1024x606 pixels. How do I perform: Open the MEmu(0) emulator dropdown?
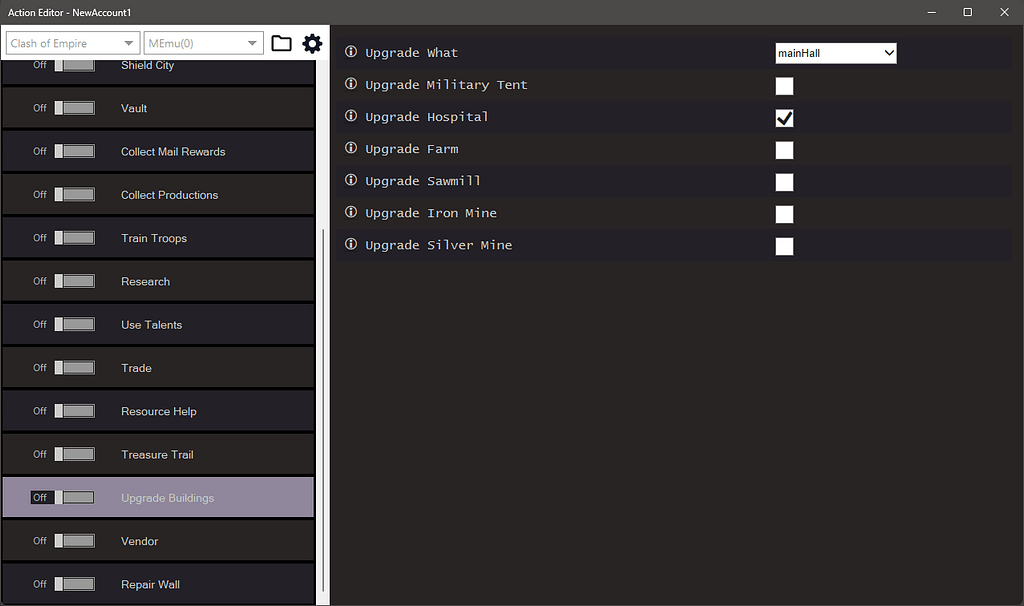203,43
